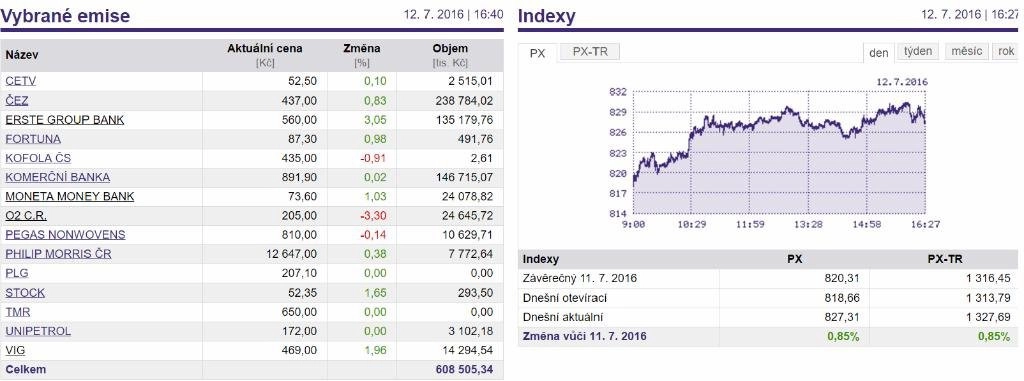Switch chart range to rok
The height and width of the screenshot is (381, 1024).
[1006, 52]
